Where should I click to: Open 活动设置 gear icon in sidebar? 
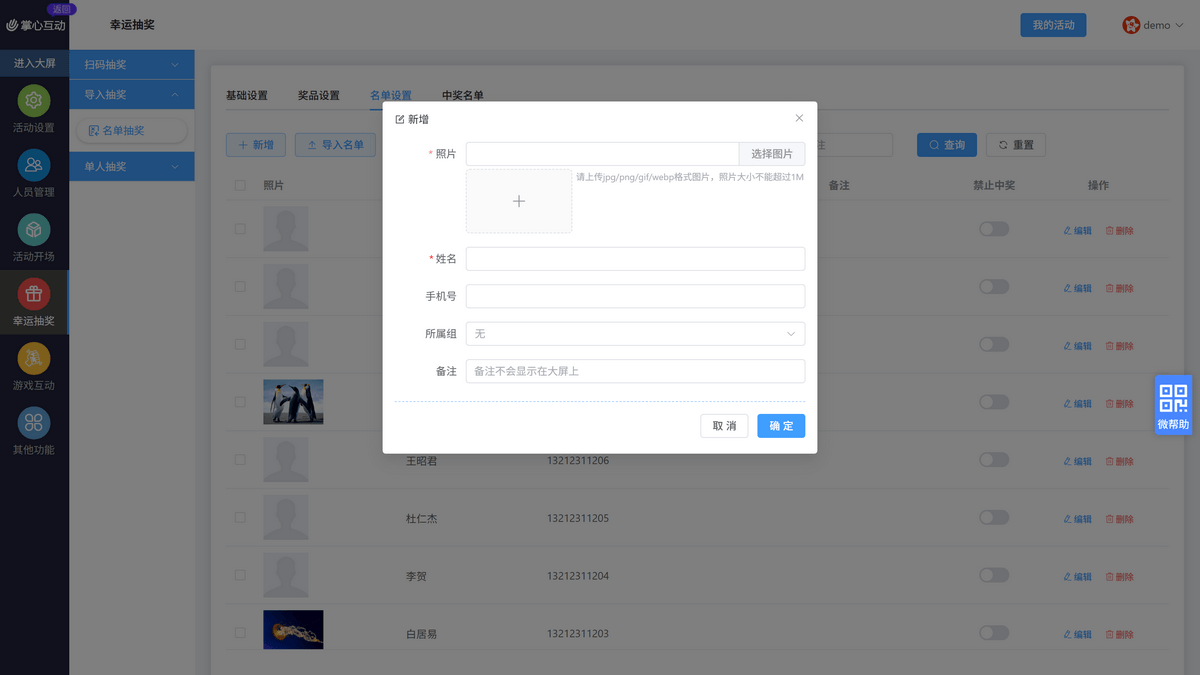point(33,101)
